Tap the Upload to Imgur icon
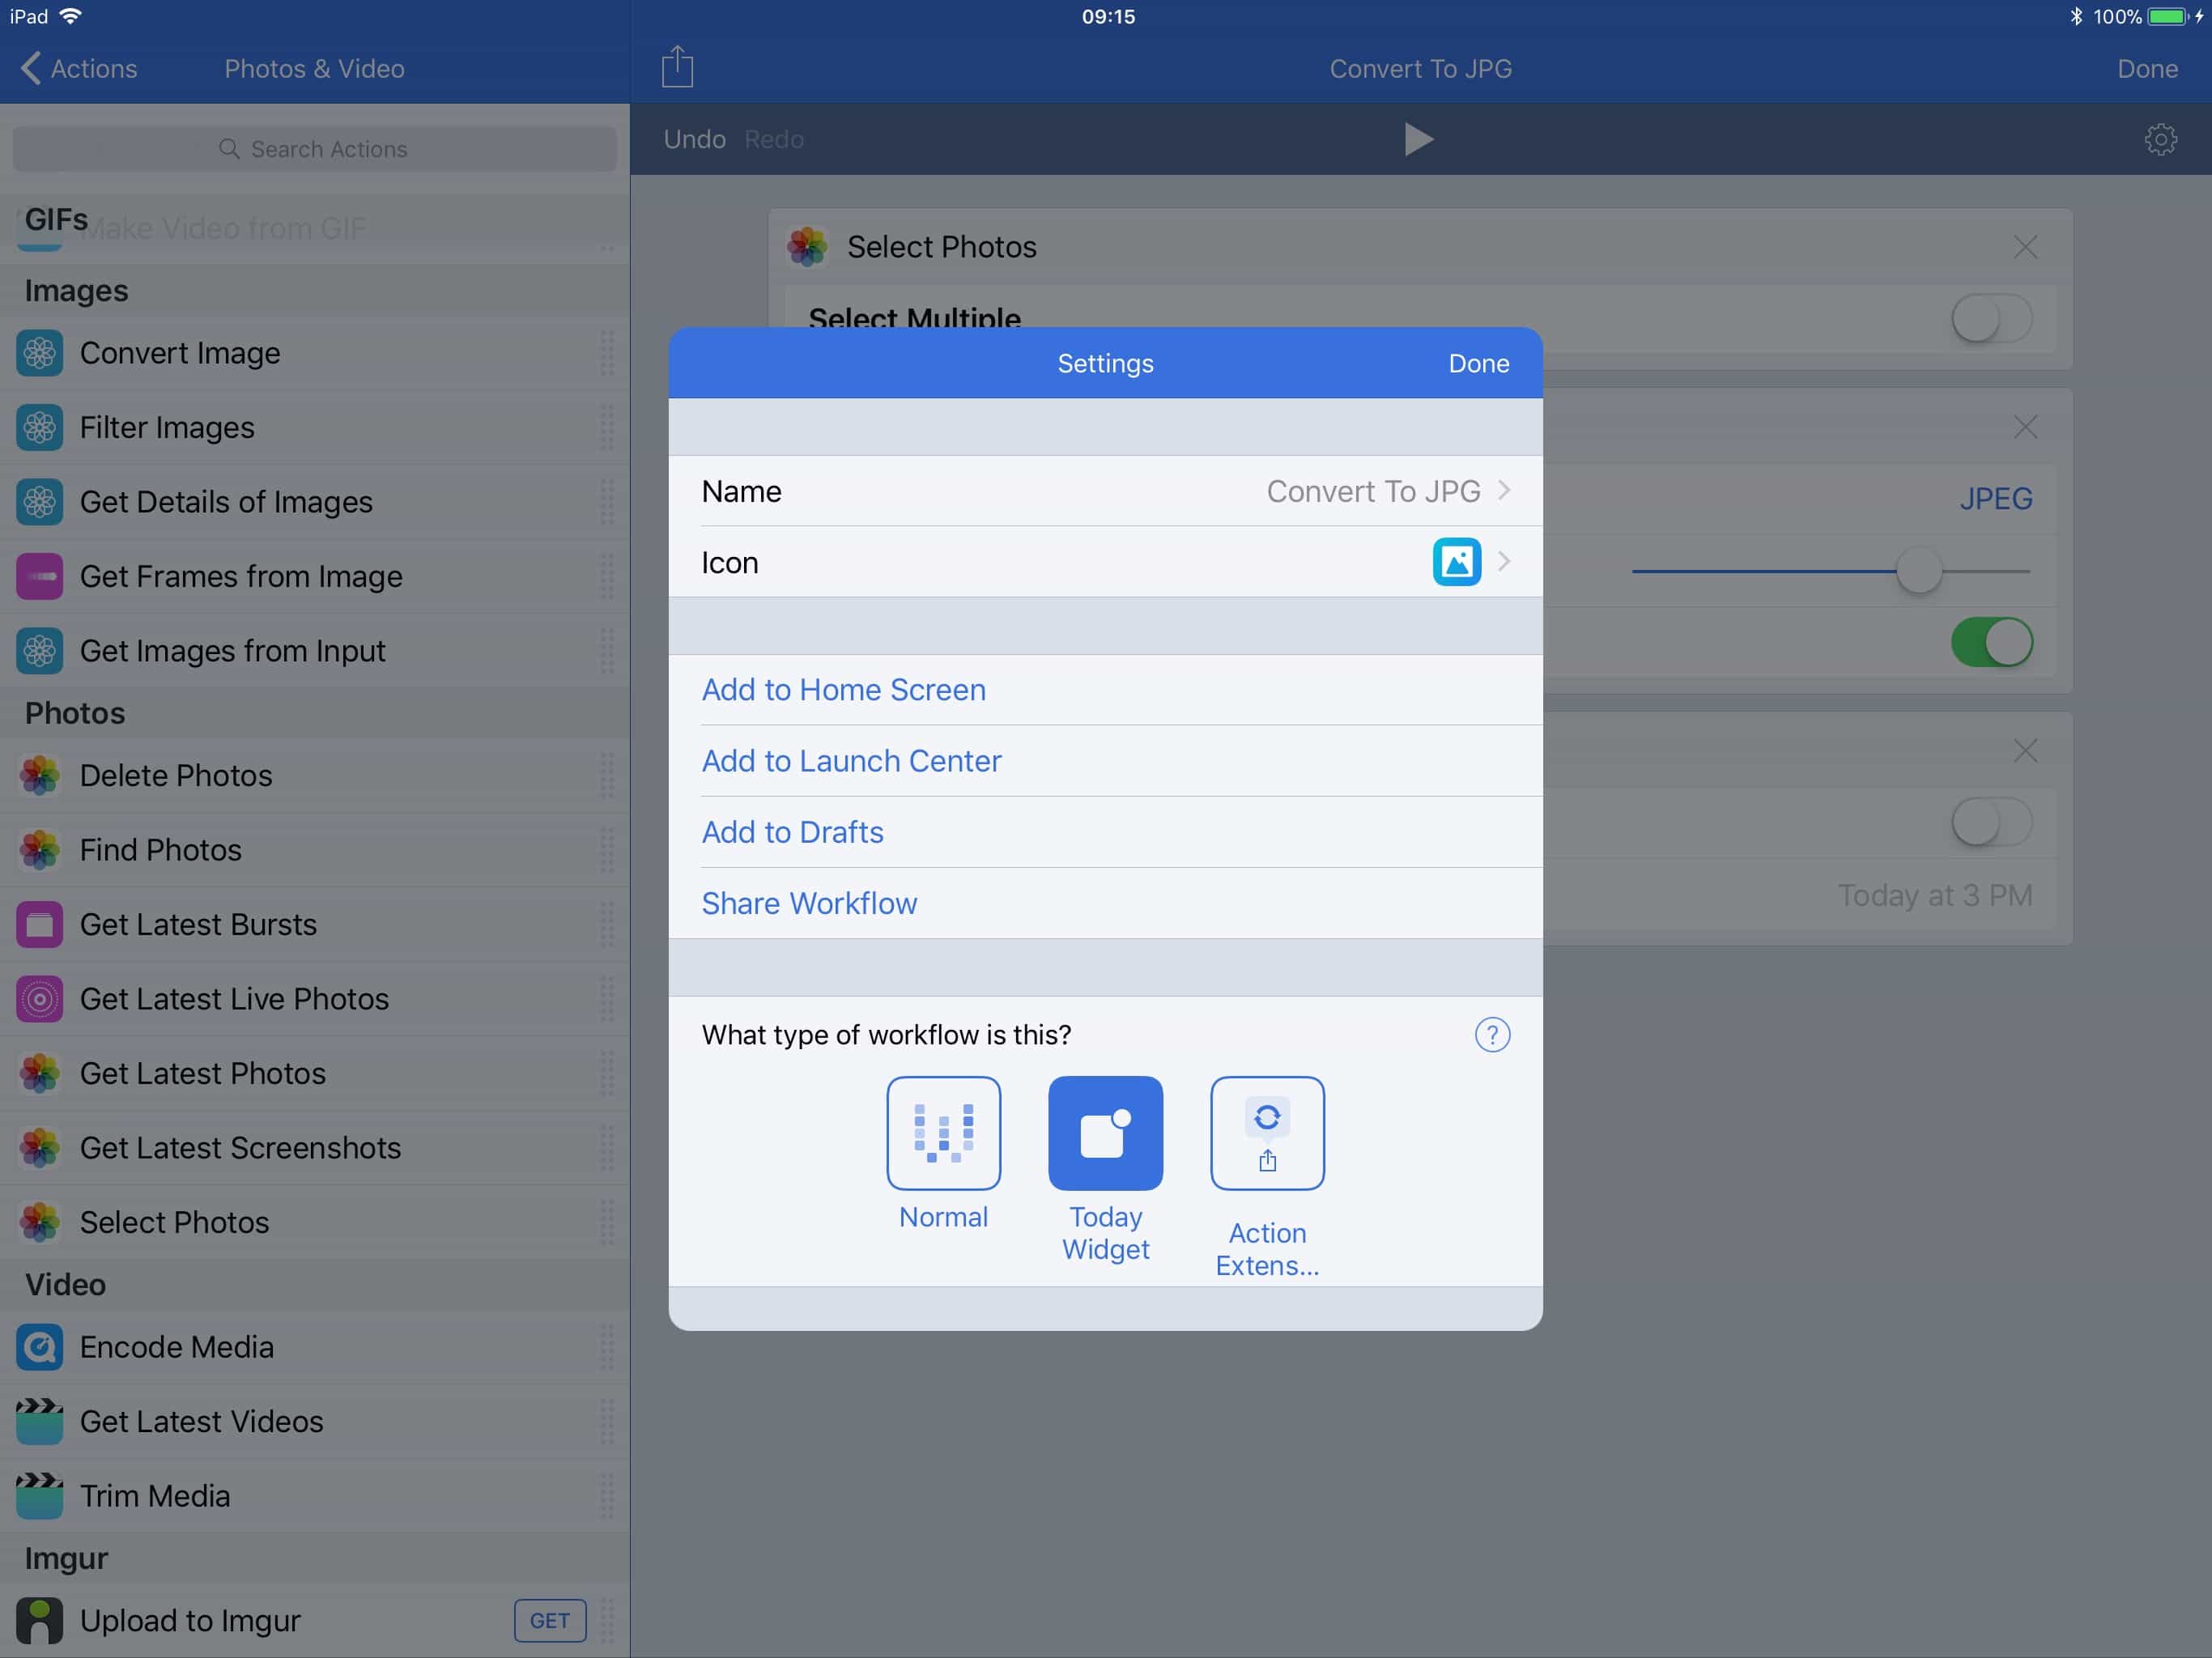The height and width of the screenshot is (1658, 2212). click(x=39, y=1620)
